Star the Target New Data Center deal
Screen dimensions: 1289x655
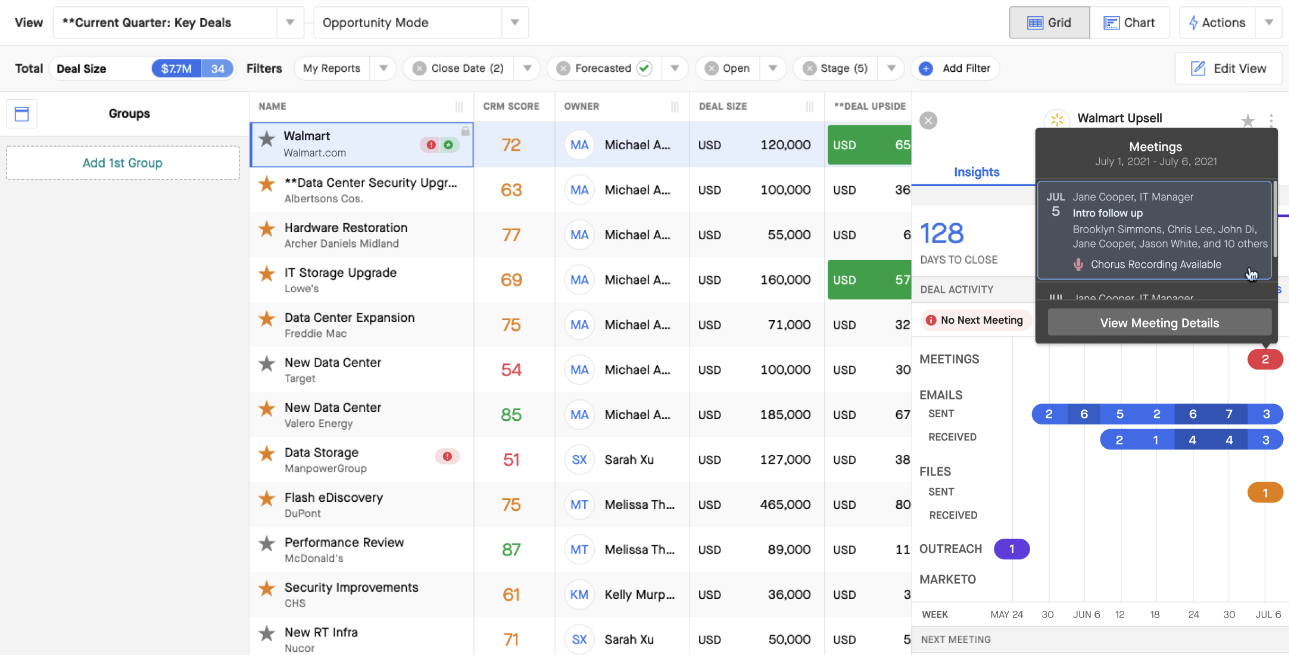coord(266,364)
